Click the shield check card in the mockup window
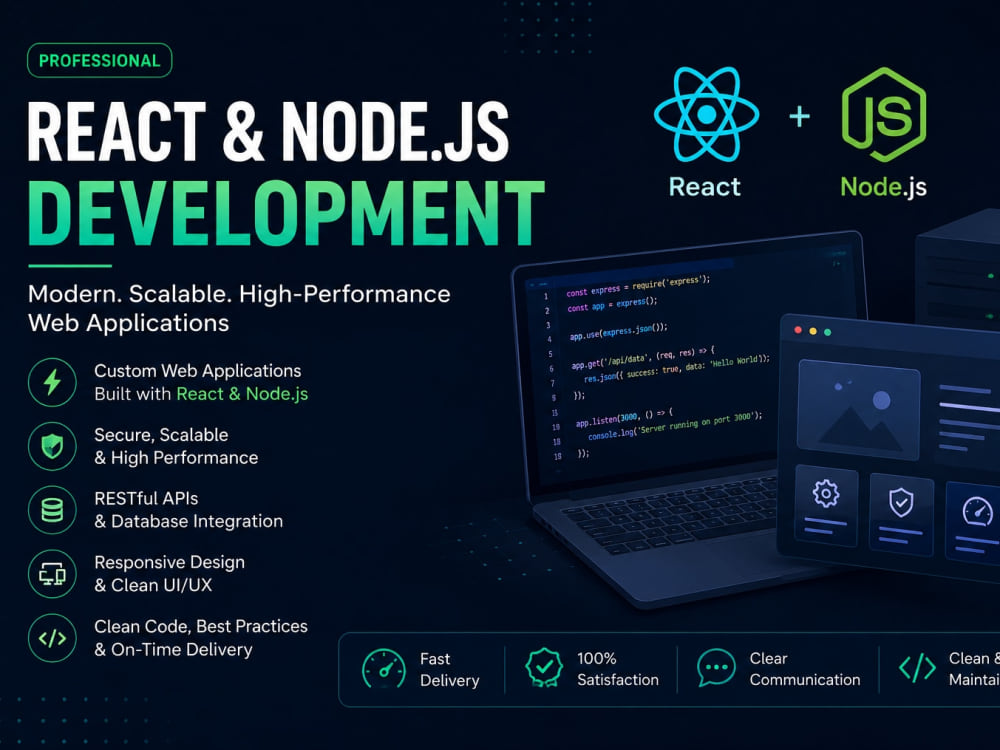Viewport: 1000px width, 750px height. tap(901, 513)
